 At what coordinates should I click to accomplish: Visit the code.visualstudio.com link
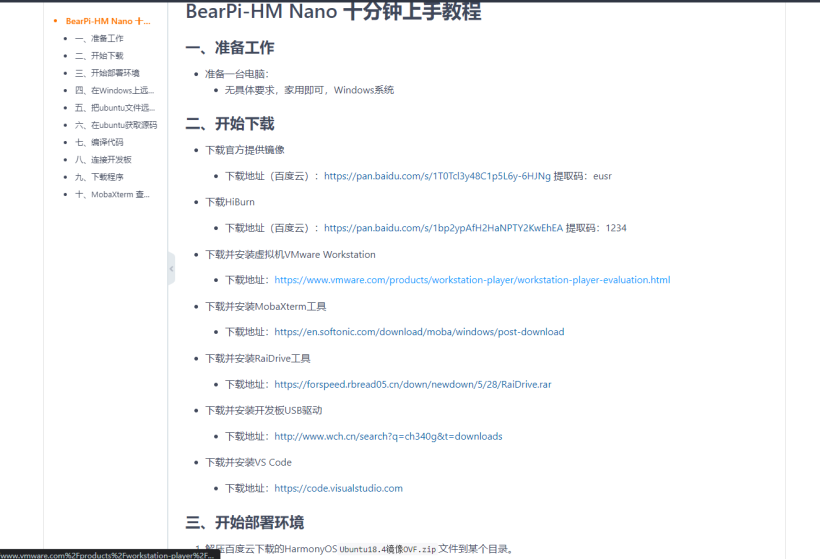tap(338, 488)
